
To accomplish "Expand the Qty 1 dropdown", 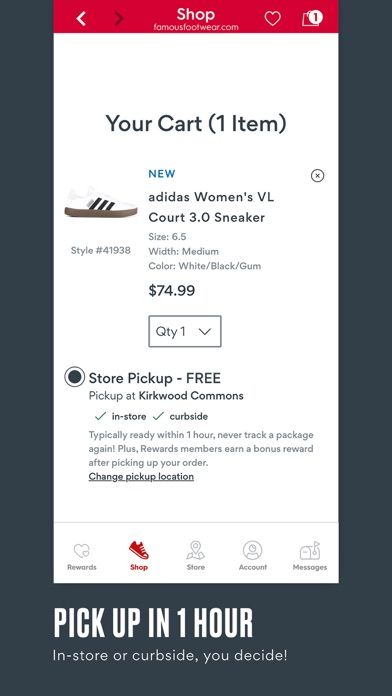I will pyautogui.click(x=185, y=331).
